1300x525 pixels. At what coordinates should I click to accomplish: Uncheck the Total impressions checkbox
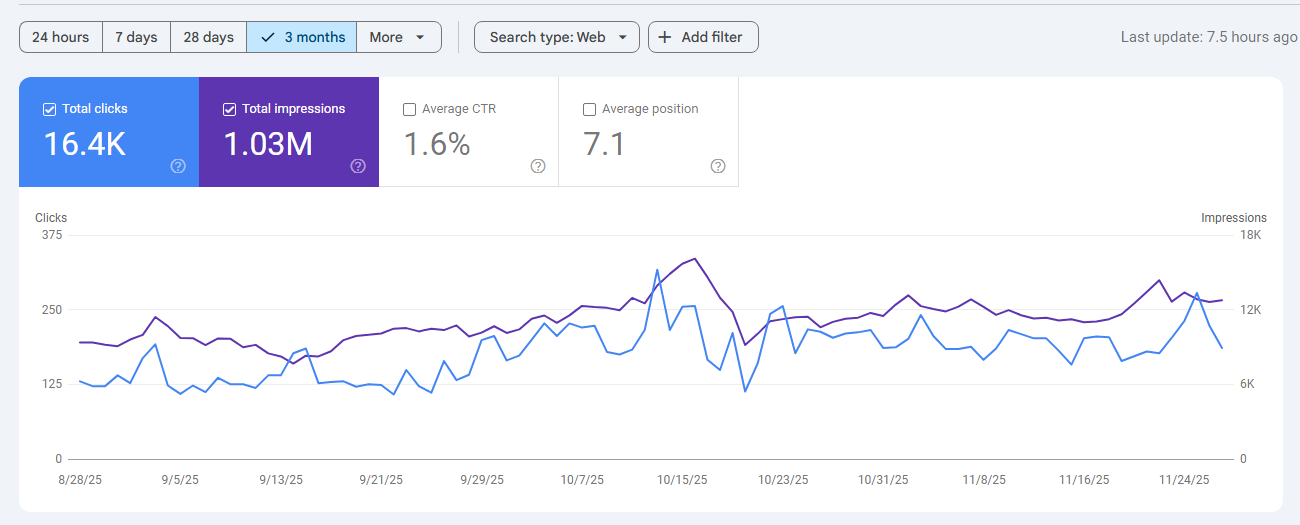point(230,109)
